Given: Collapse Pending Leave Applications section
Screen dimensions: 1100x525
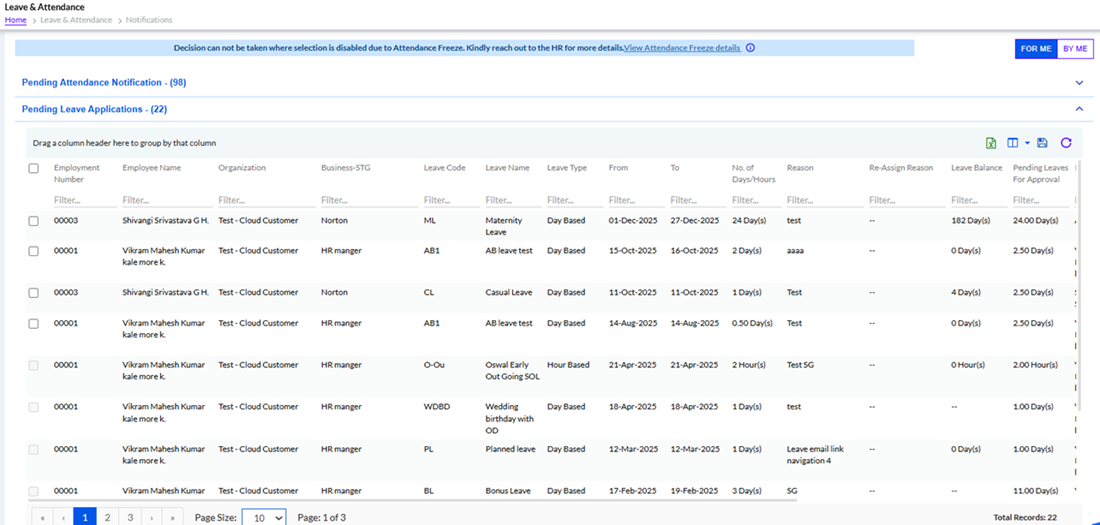Looking at the screenshot, I should tap(1079, 109).
